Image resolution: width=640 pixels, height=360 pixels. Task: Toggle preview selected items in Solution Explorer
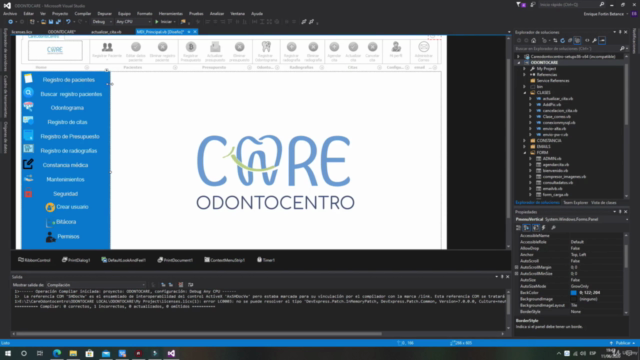[x=602, y=40]
